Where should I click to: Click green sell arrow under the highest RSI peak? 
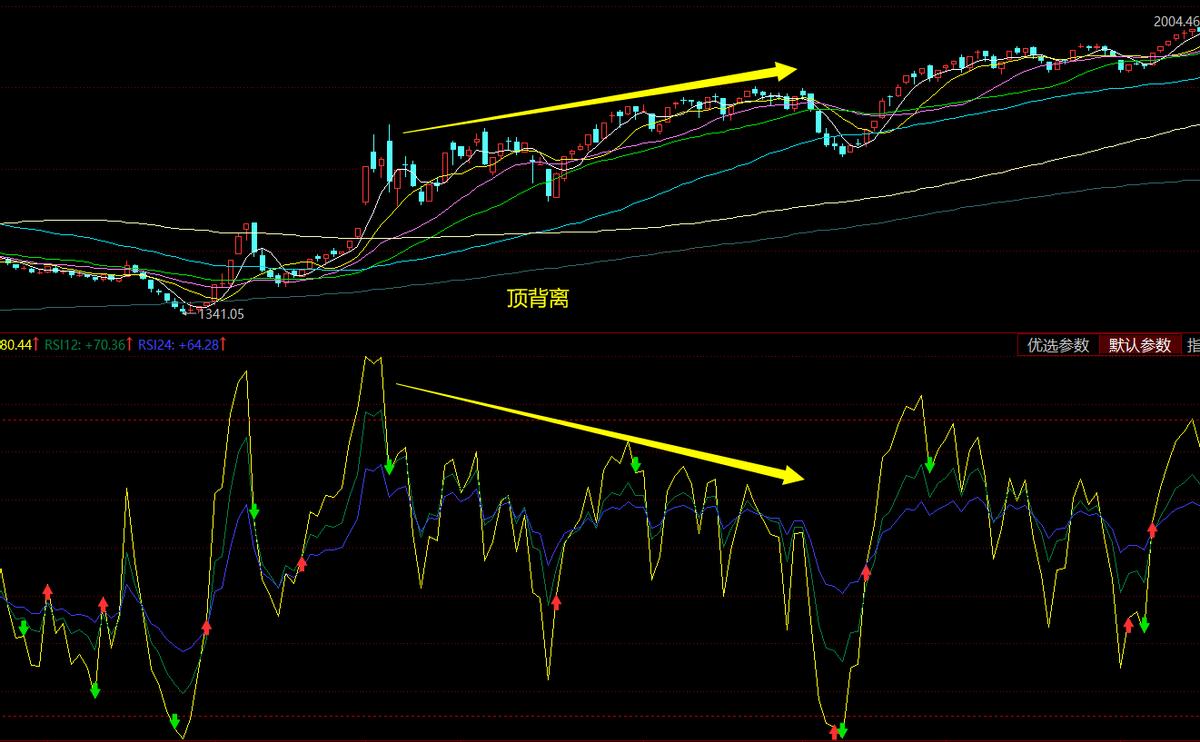[389, 465]
